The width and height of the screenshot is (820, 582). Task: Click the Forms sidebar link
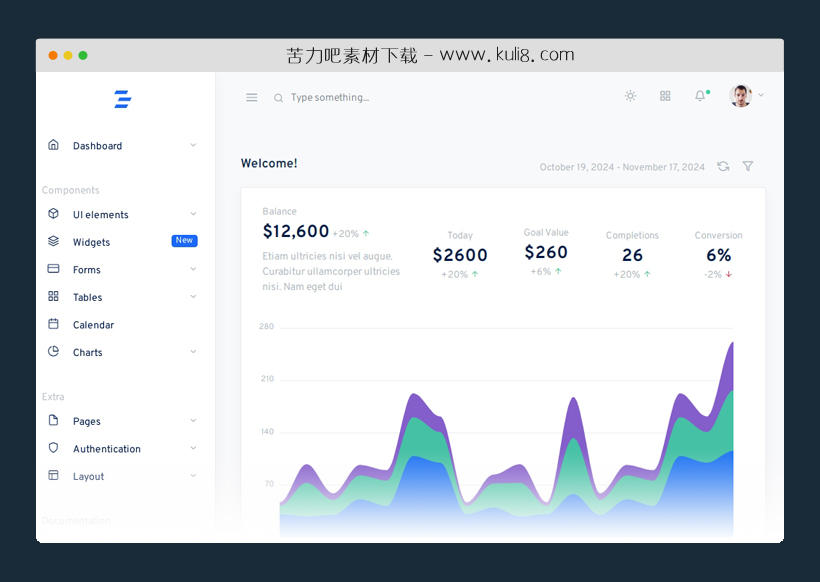(87, 269)
